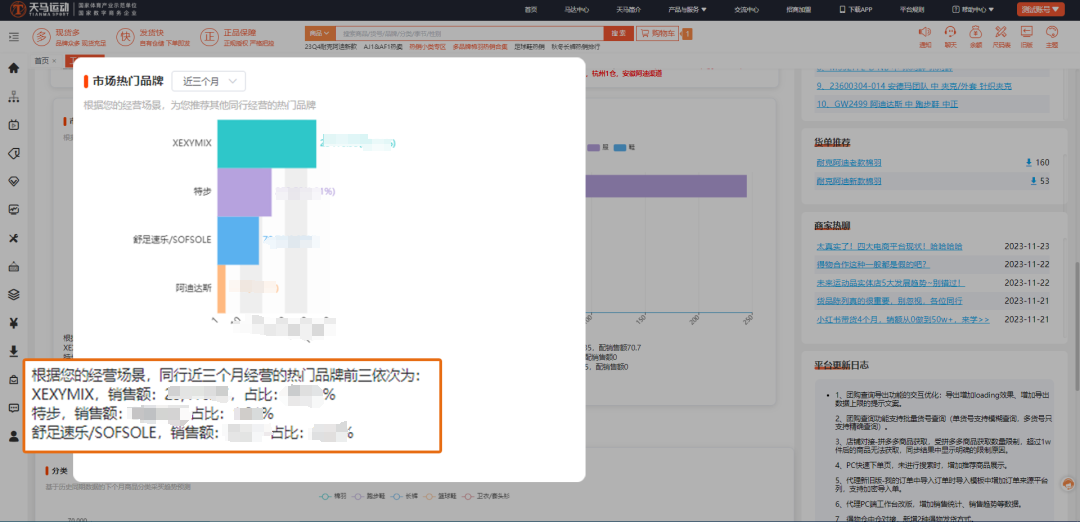Open the sidebar shop bag icon

coord(13,379)
